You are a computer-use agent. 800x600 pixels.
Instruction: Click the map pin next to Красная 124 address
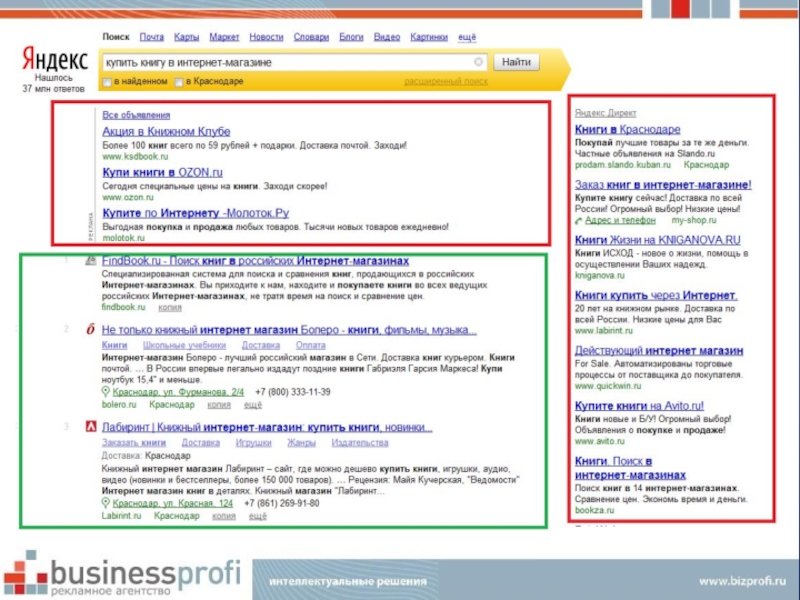click(x=105, y=503)
